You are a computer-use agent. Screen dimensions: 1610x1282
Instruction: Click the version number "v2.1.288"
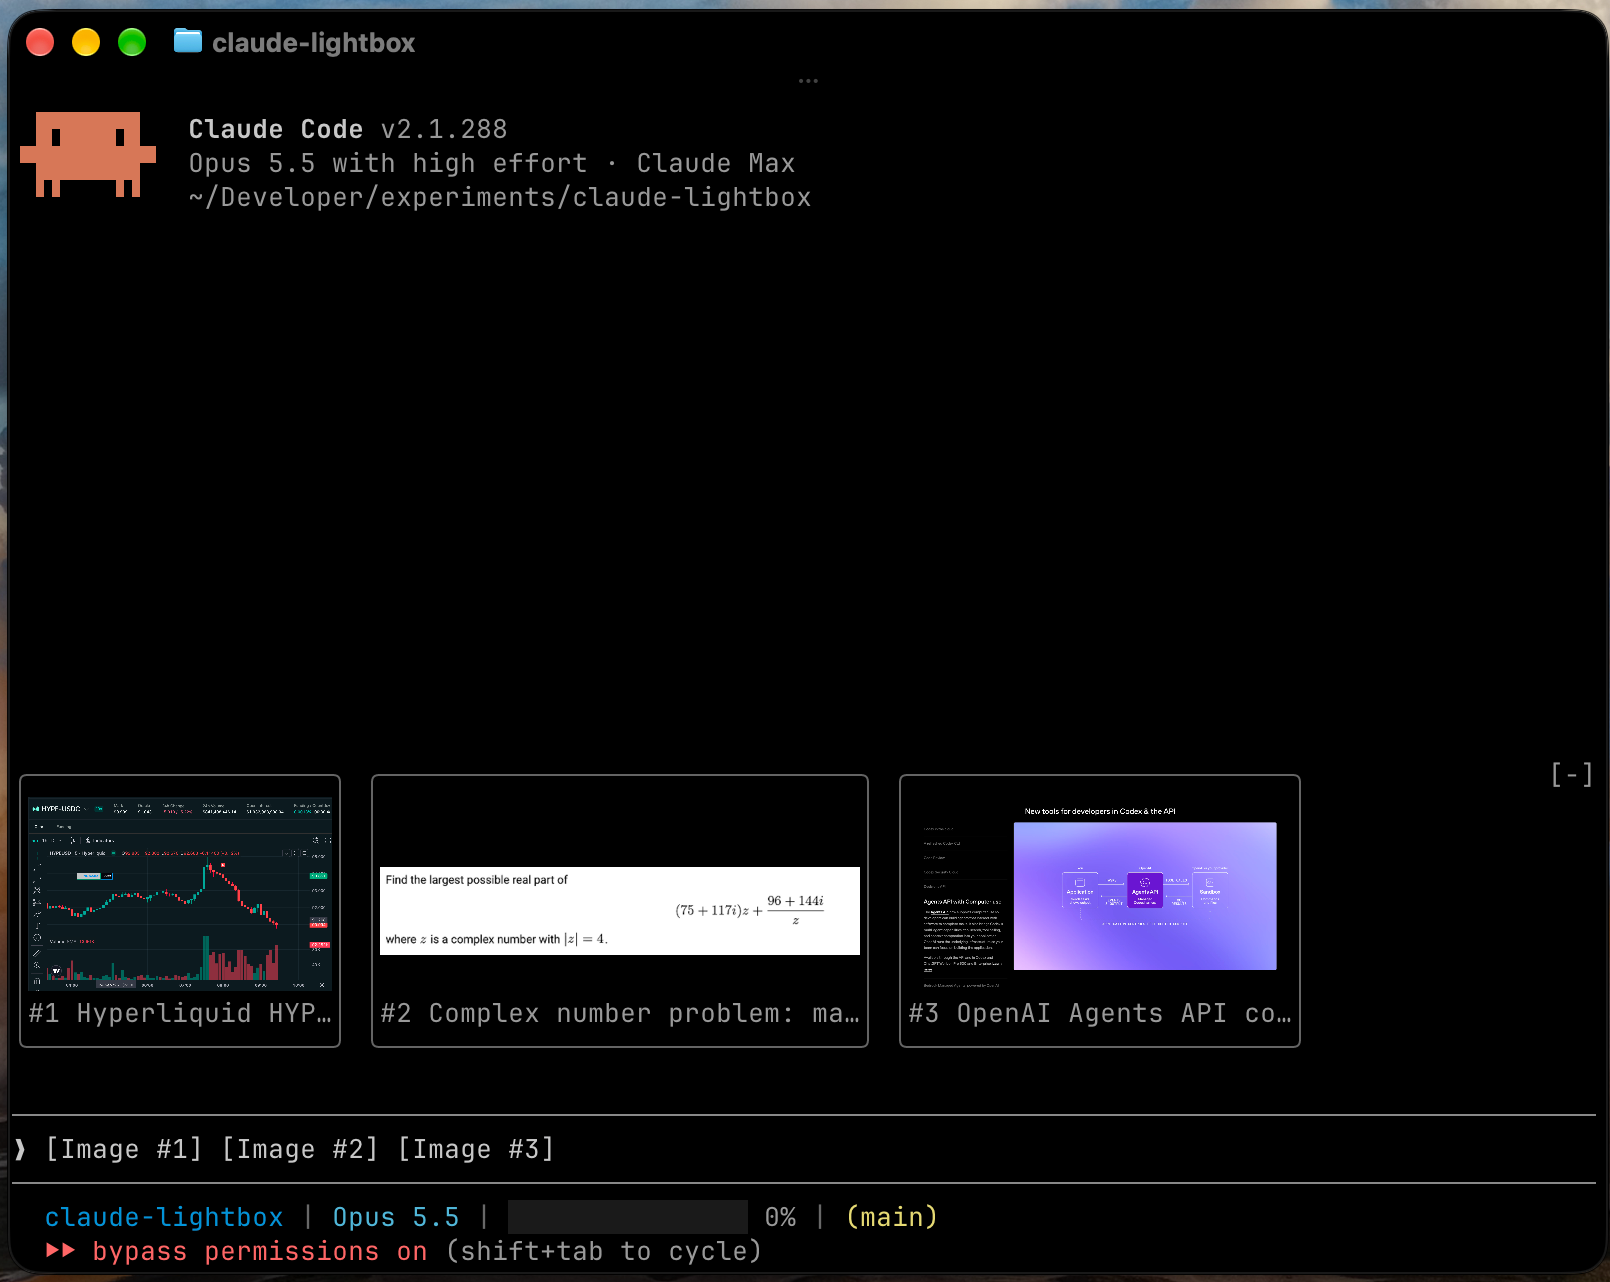[444, 129]
